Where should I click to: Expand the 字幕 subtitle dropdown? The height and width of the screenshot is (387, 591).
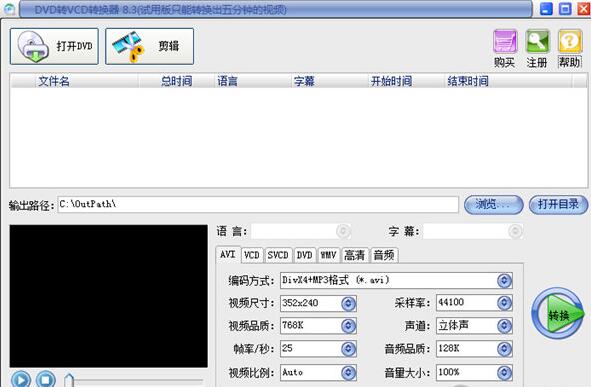click(515, 231)
